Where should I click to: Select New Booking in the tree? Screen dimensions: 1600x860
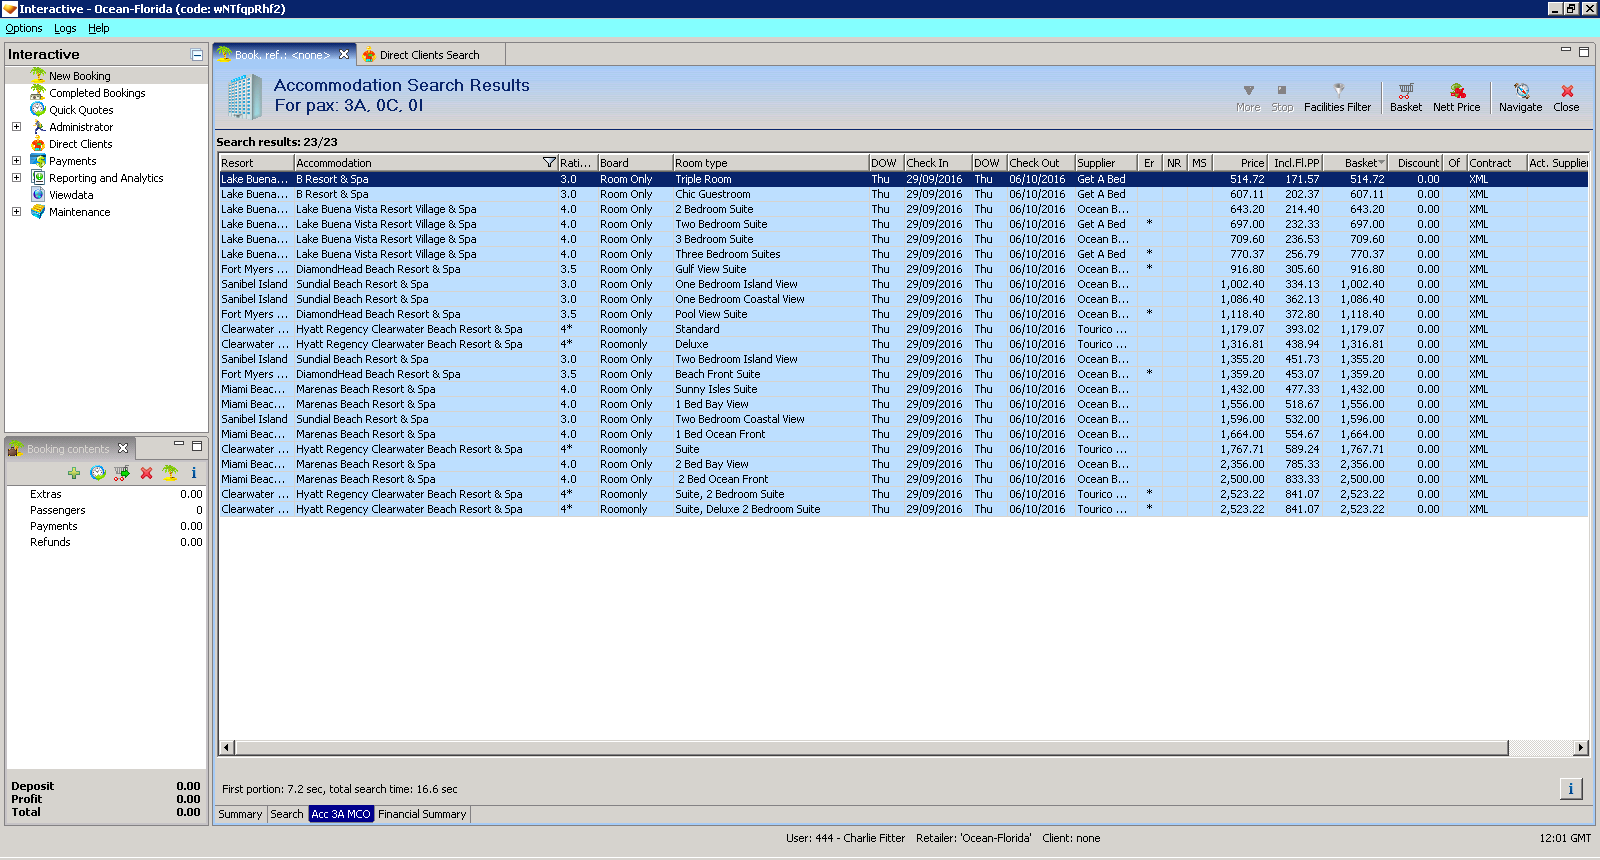[80, 76]
